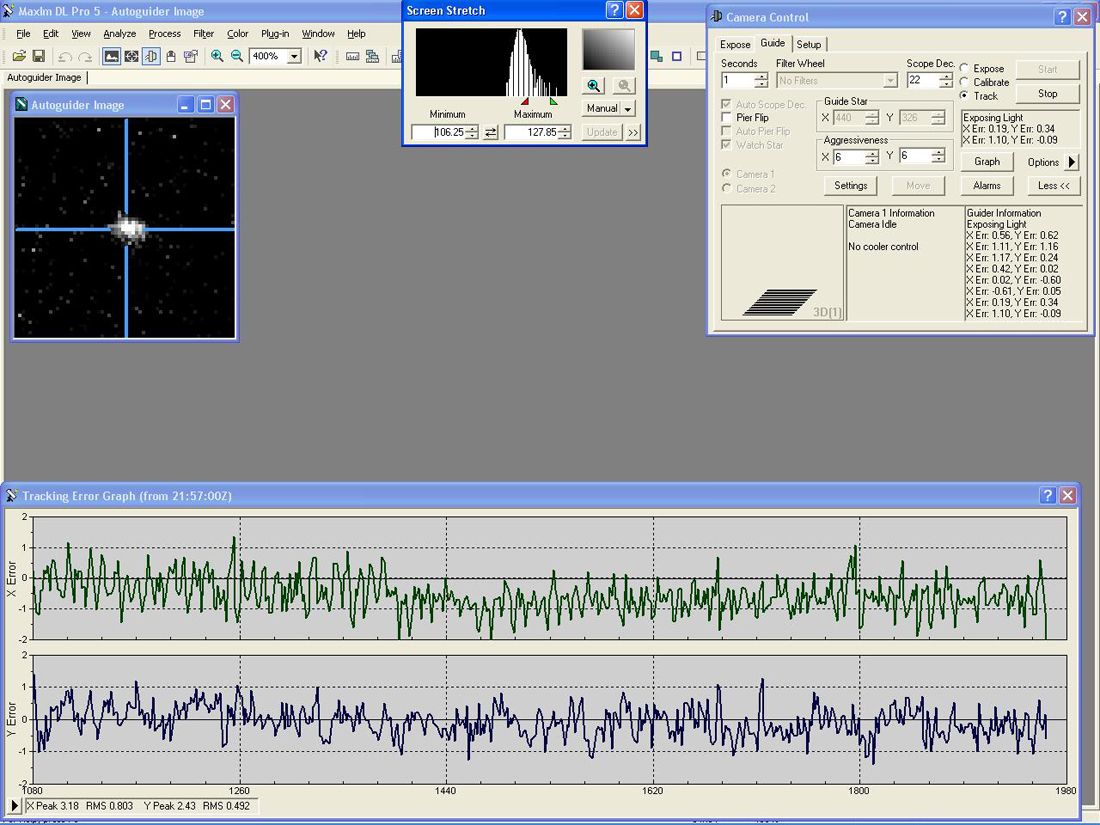Enable the Pier Flip checkbox
The height and width of the screenshot is (825, 1100).
[727, 118]
